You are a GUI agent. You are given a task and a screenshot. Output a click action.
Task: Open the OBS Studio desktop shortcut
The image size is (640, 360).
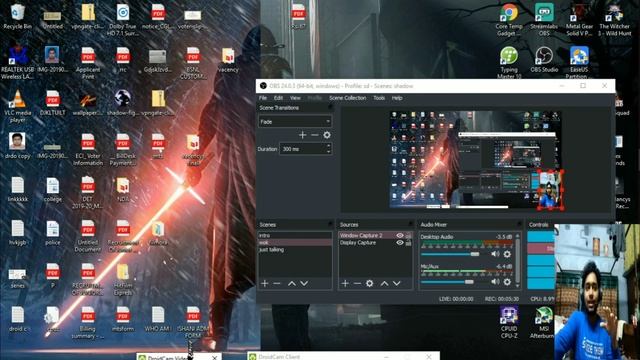(x=544, y=60)
